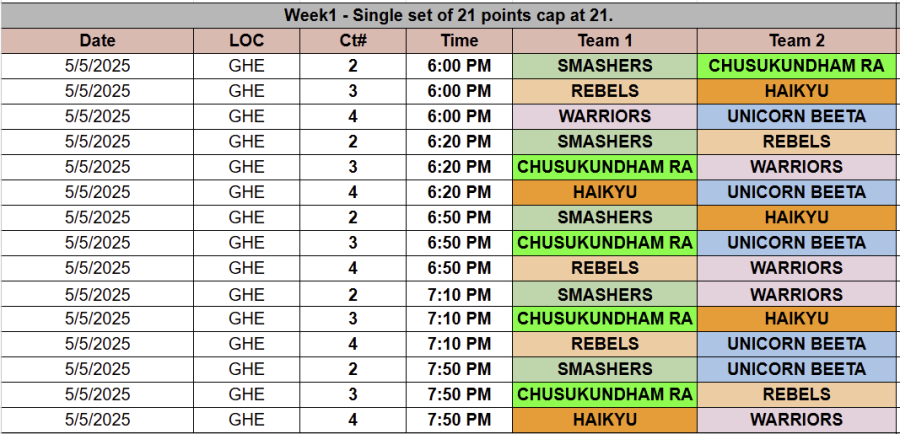
Task: Select court number 3 cell at 7:10 PM
Action: (x=352, y=318)
